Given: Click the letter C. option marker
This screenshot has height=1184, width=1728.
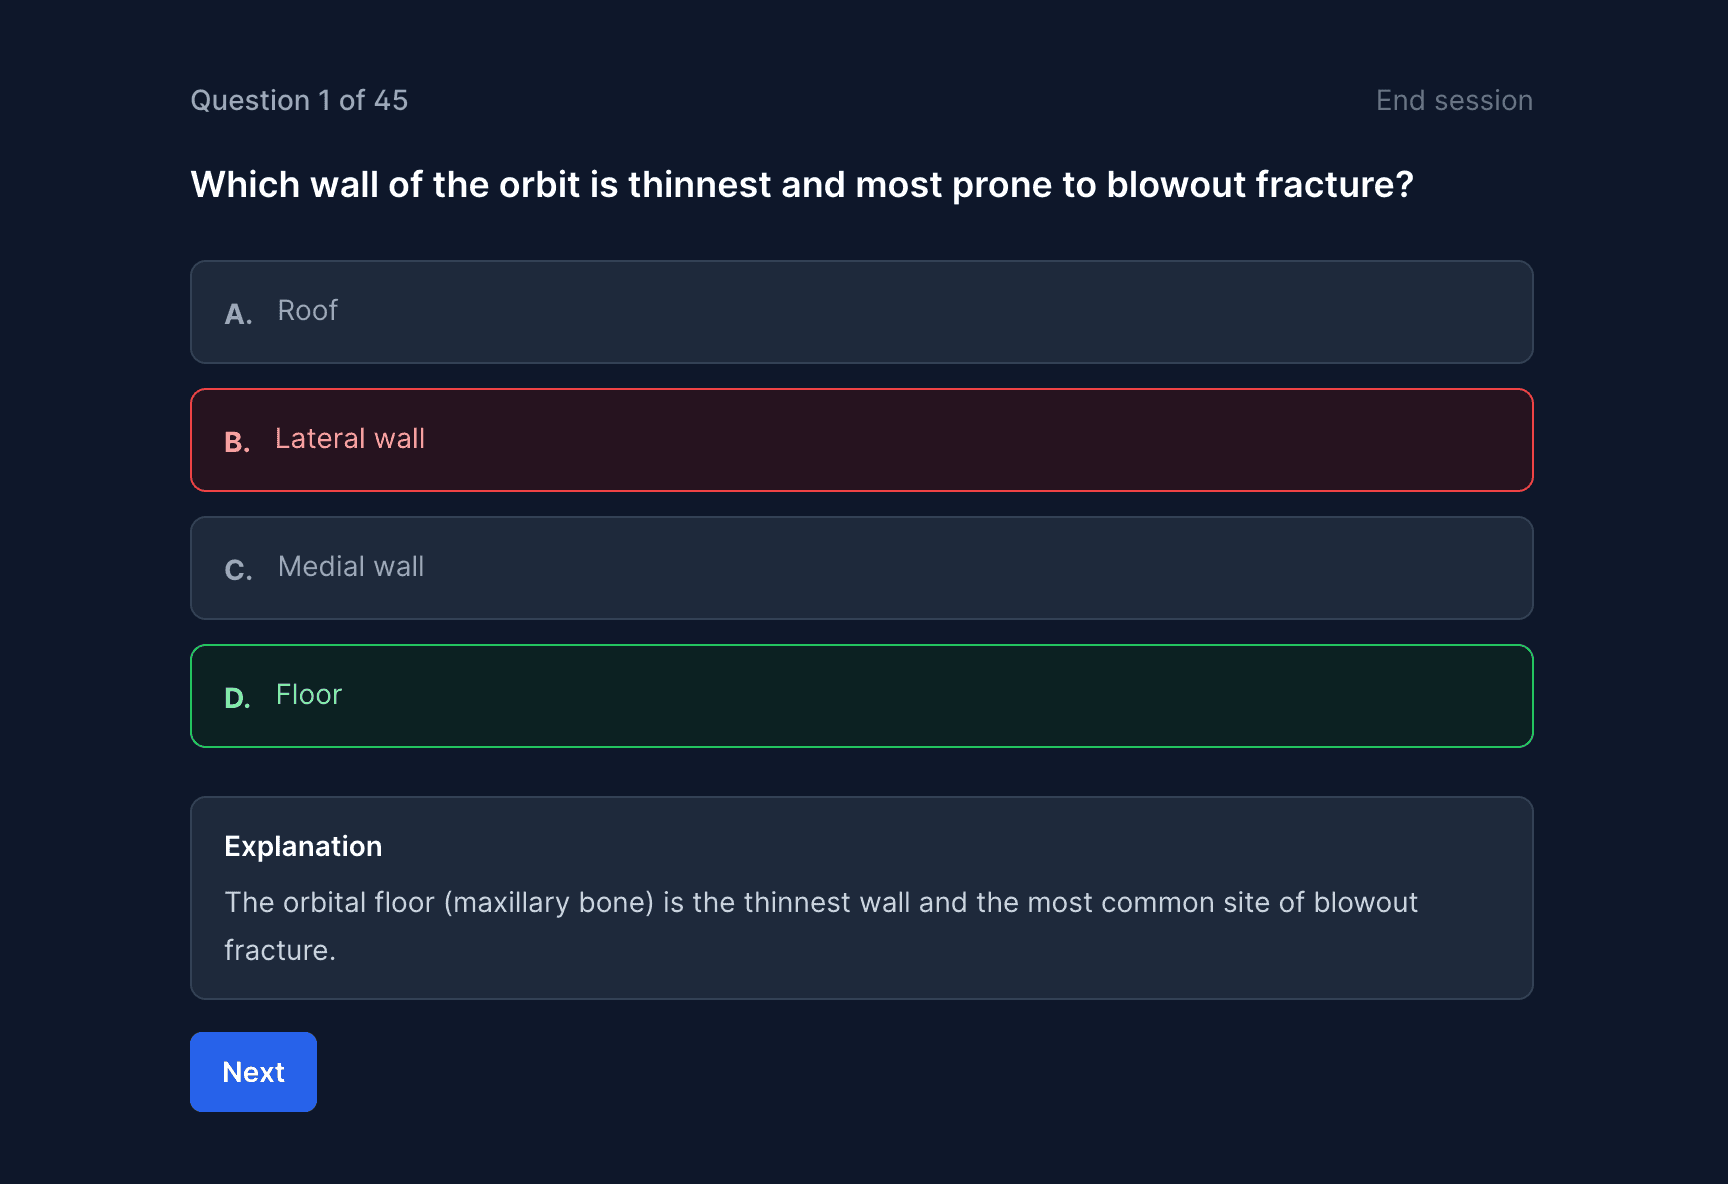Looking at the screenshot, I should click(238, 570).
